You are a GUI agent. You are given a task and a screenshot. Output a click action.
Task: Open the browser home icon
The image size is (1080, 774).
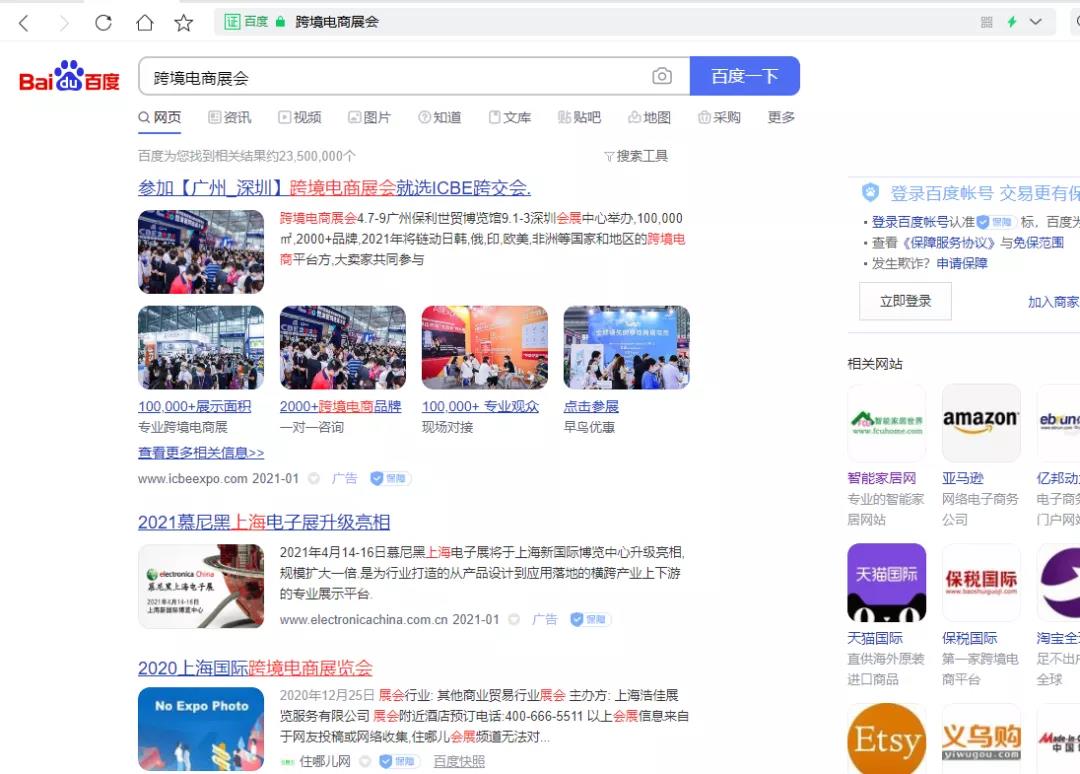(x=145, y=23)
